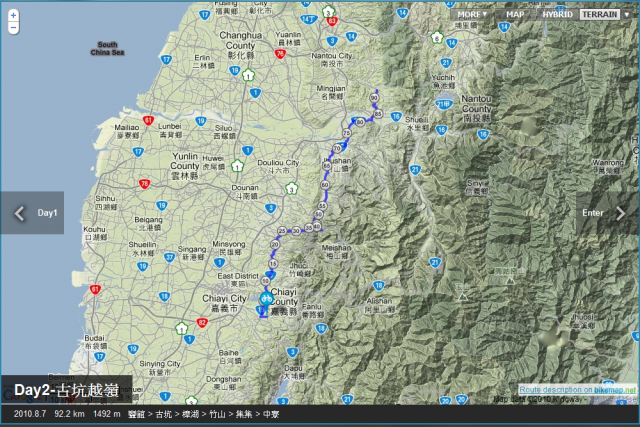Image resolution: width=640 pixels, height=427 pixels.
Task: Click the red route 78 highway shield
Action: (144, 184)
